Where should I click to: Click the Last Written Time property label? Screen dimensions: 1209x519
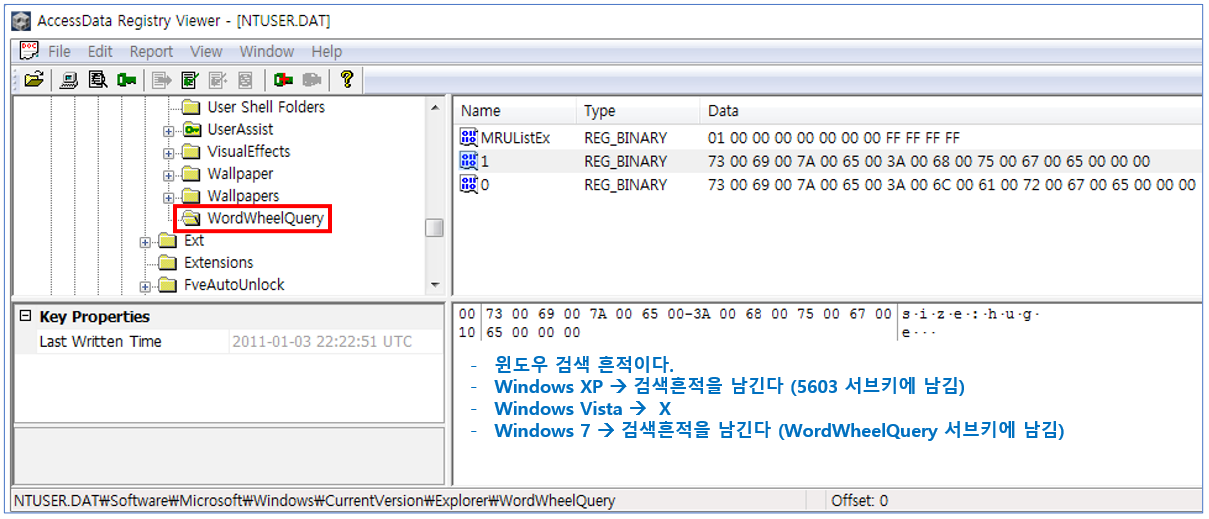100,341
